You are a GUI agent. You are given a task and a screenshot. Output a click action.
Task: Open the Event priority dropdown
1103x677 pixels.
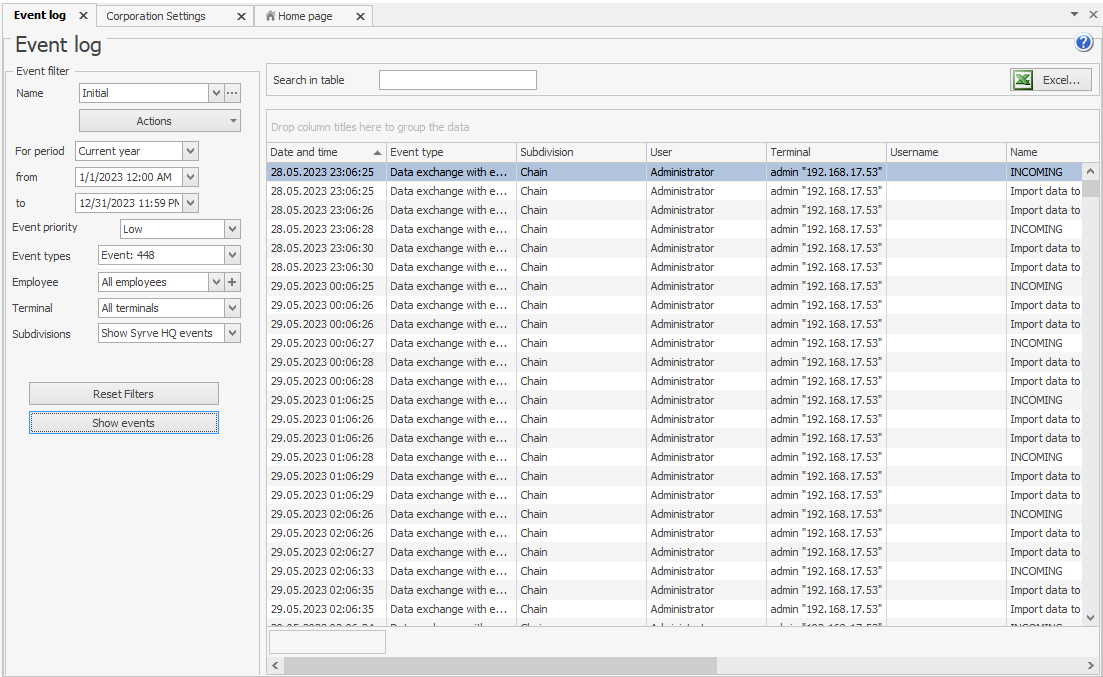tap(233, 229)
